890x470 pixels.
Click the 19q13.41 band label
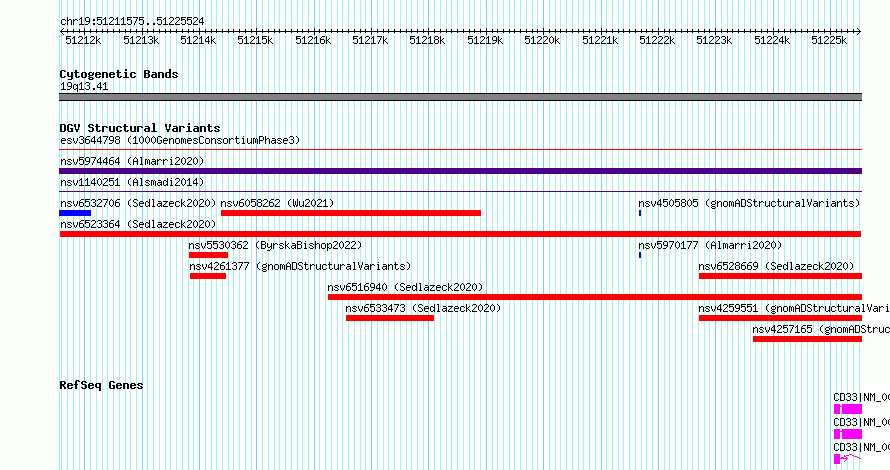(84, 86)
